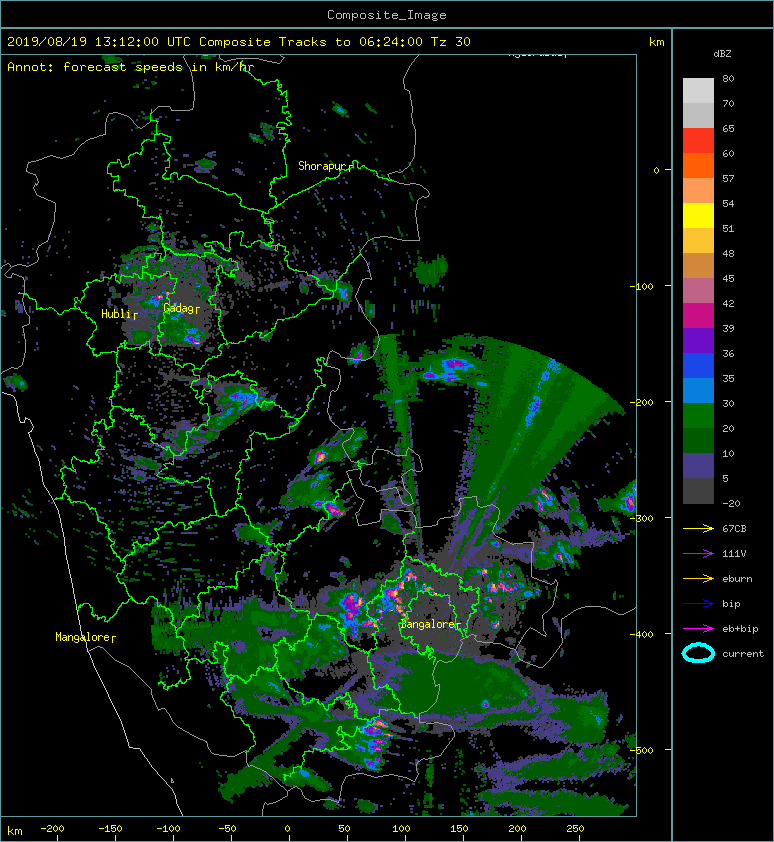Click the -300 y-axis tick label
Screen dimensions: 774x842
point(641,518)
